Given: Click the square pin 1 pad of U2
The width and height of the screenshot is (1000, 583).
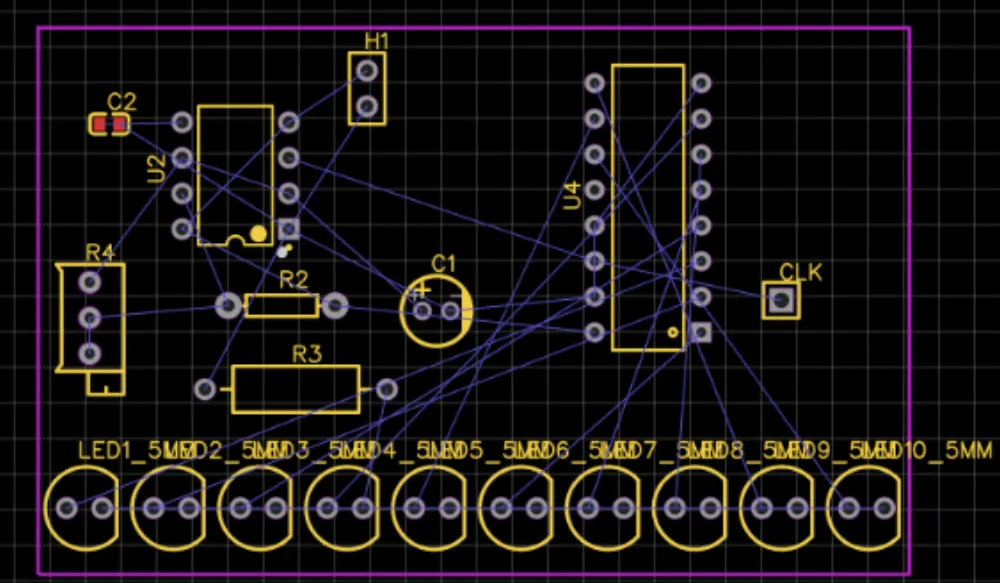Looking at the screenshot, I should [x=289, y=228].
